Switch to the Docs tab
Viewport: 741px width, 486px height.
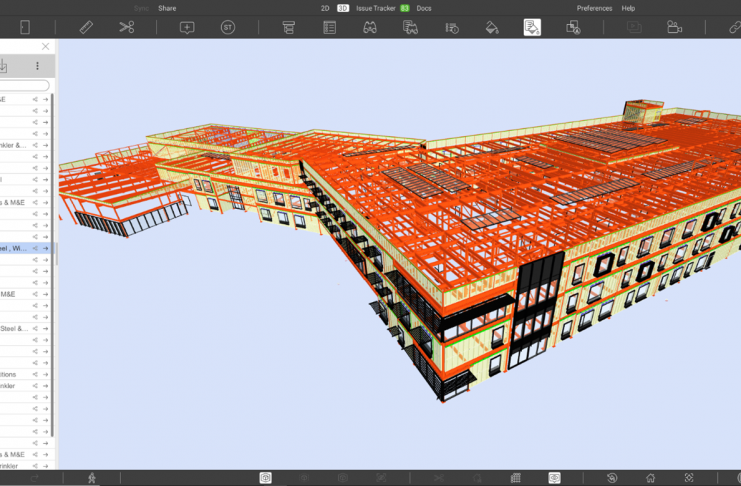424,8
